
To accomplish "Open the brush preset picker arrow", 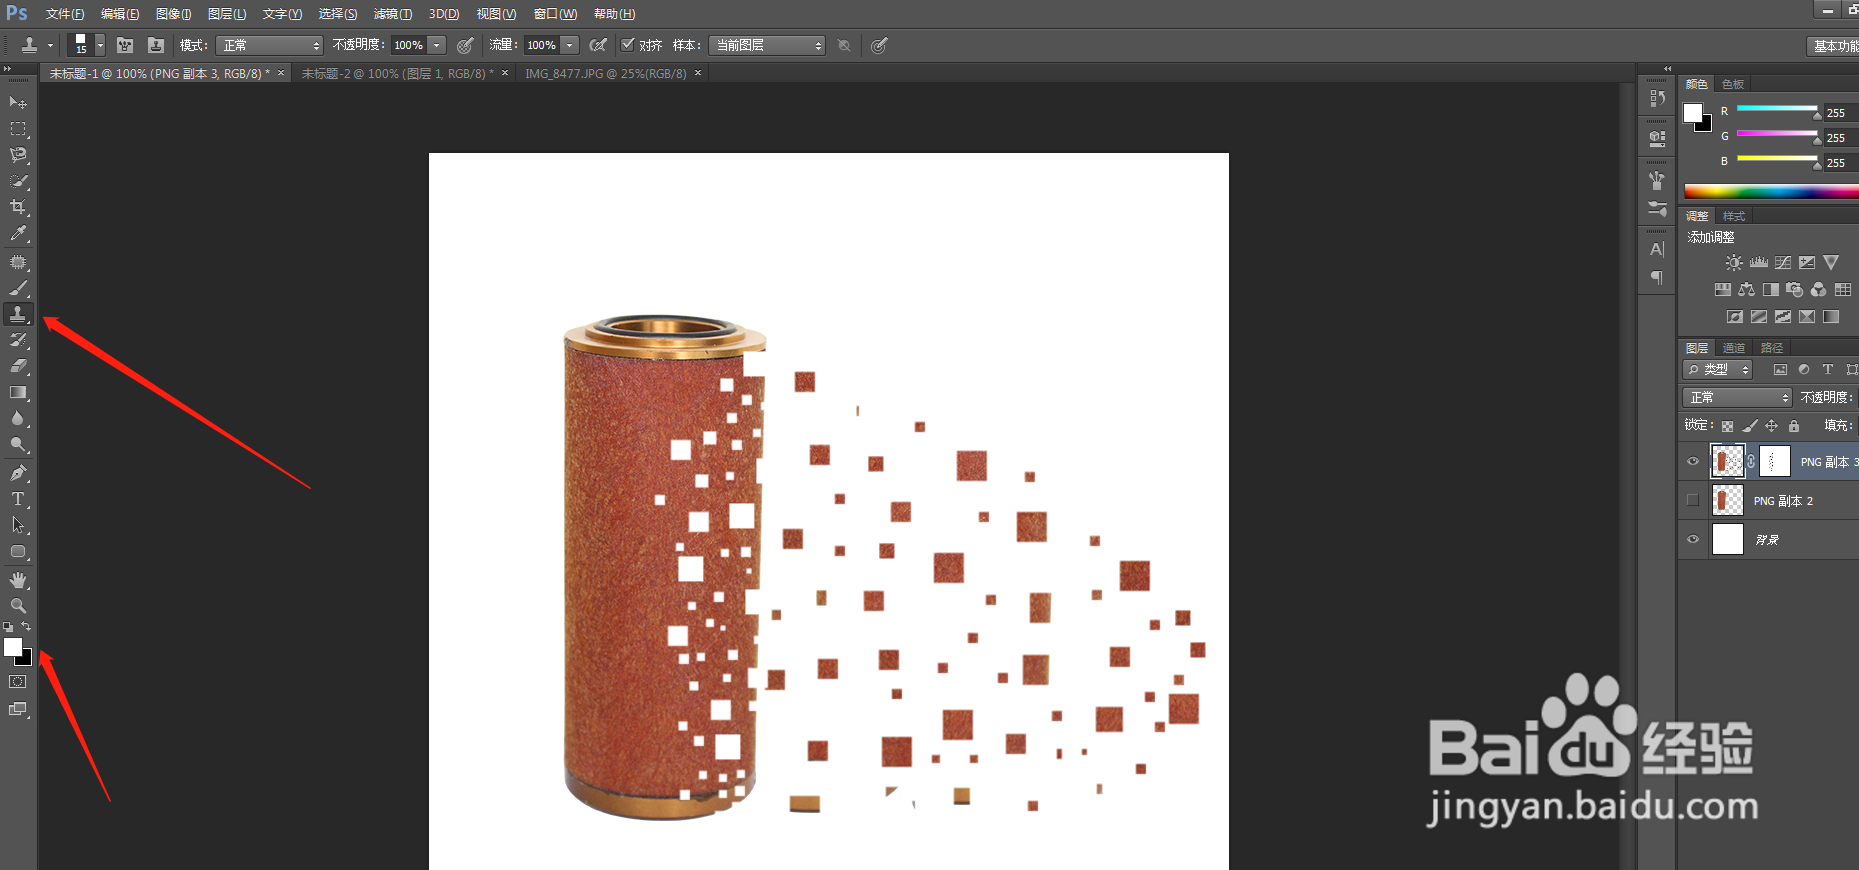I will (100, 45).
